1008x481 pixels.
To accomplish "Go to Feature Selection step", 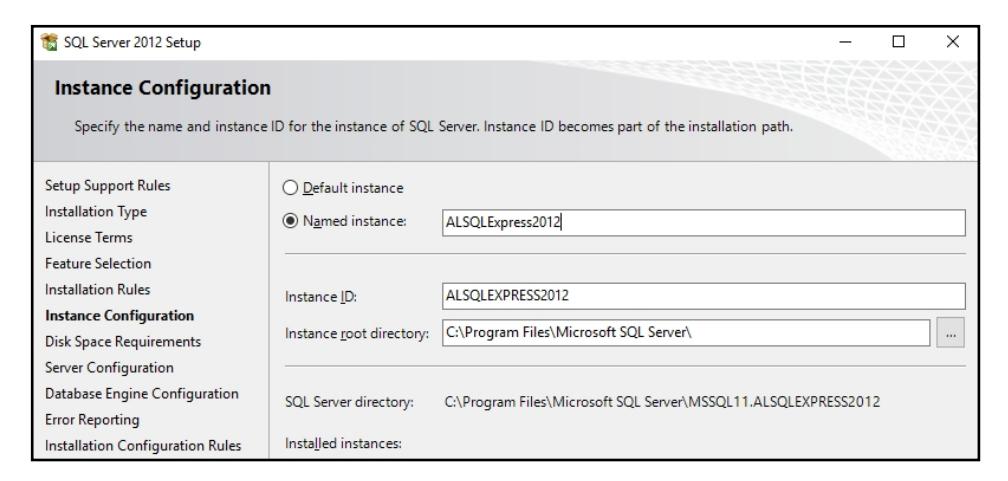I will pyautogui.click(x=98, y=264).
